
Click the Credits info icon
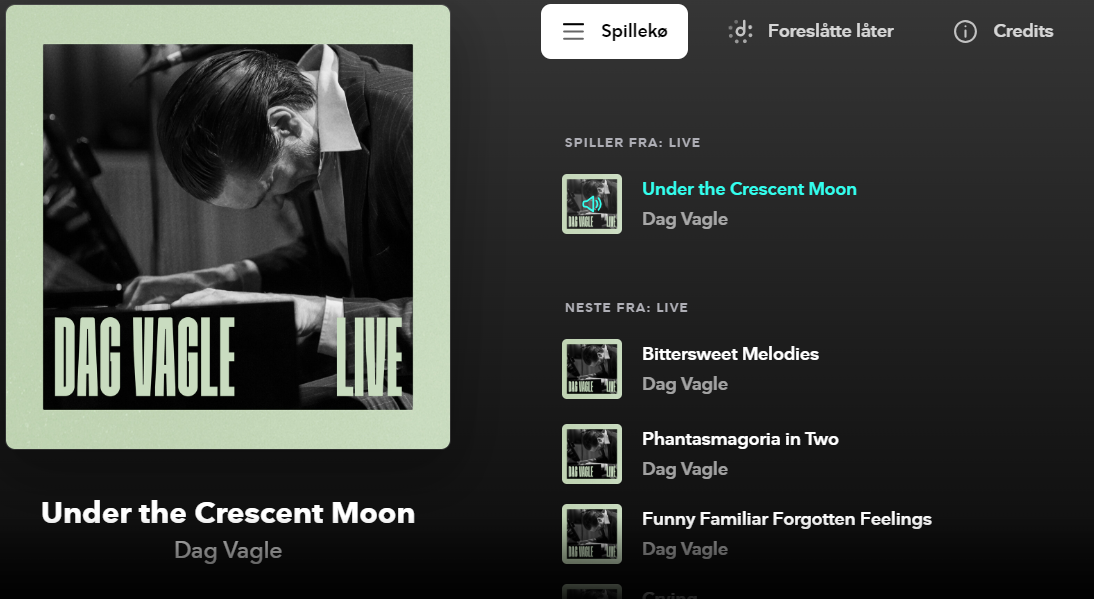(965, 32)
